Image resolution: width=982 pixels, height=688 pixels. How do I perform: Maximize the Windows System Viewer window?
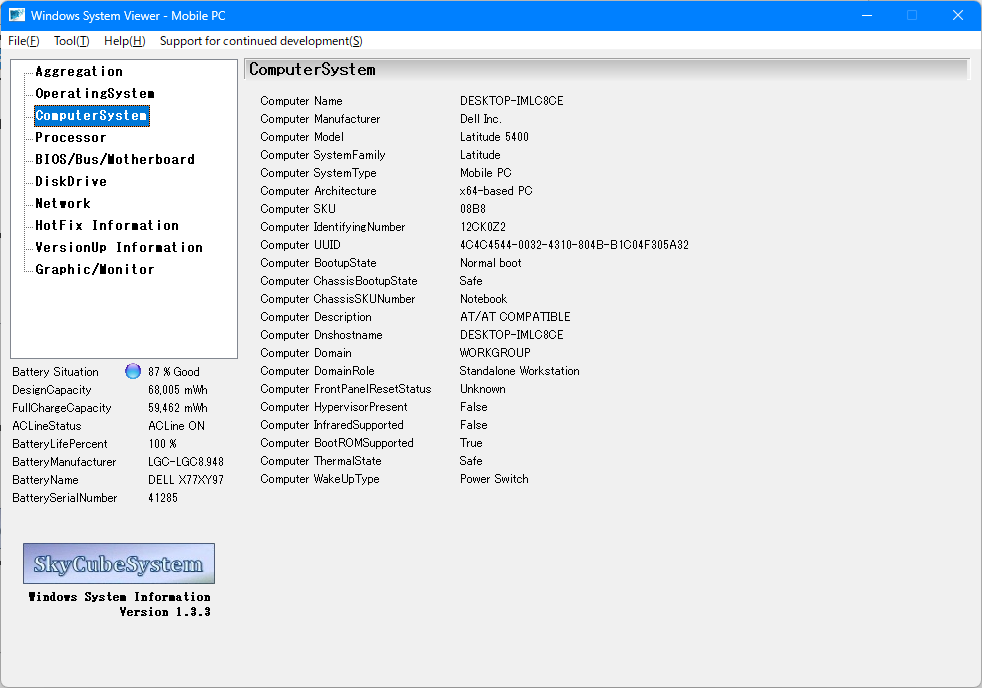coord(912,15)
